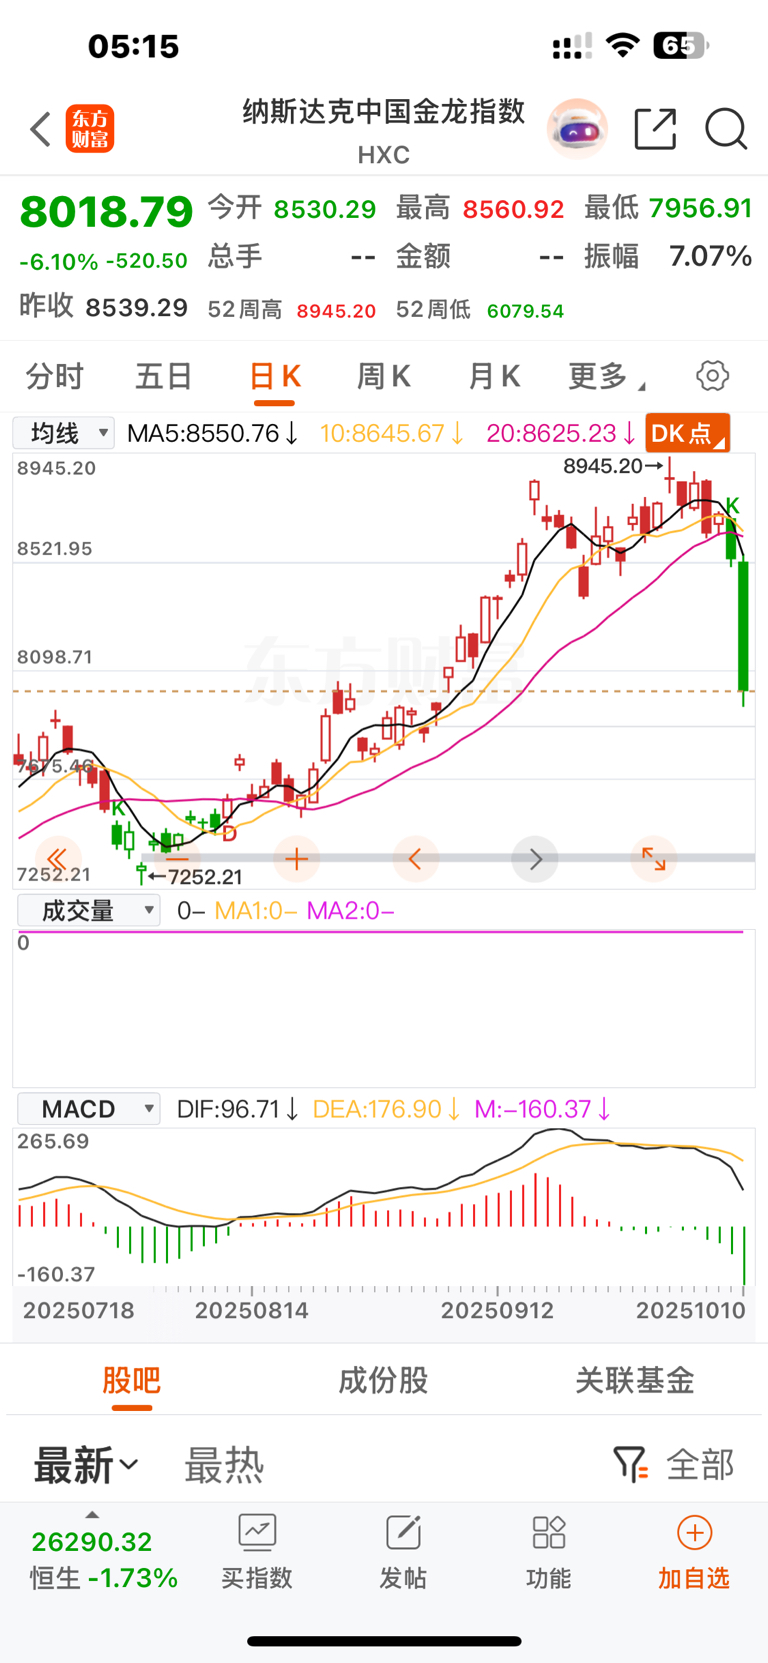Tap the 最低 value 7956.91
Screen dimensions: 768x1663
[x=700, y=208]
